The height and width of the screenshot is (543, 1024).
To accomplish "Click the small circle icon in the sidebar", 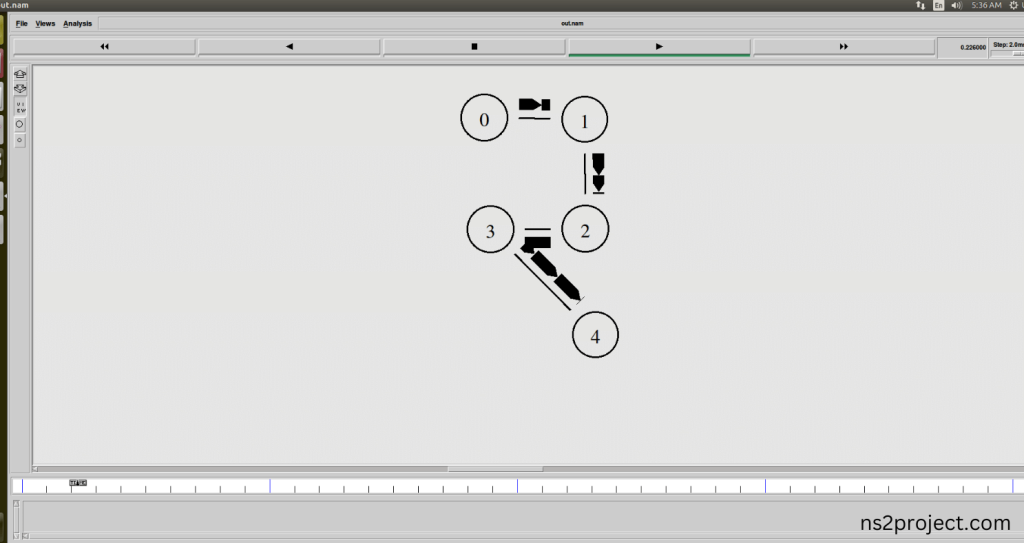I will pyautogui.click(x=20, y=140).
